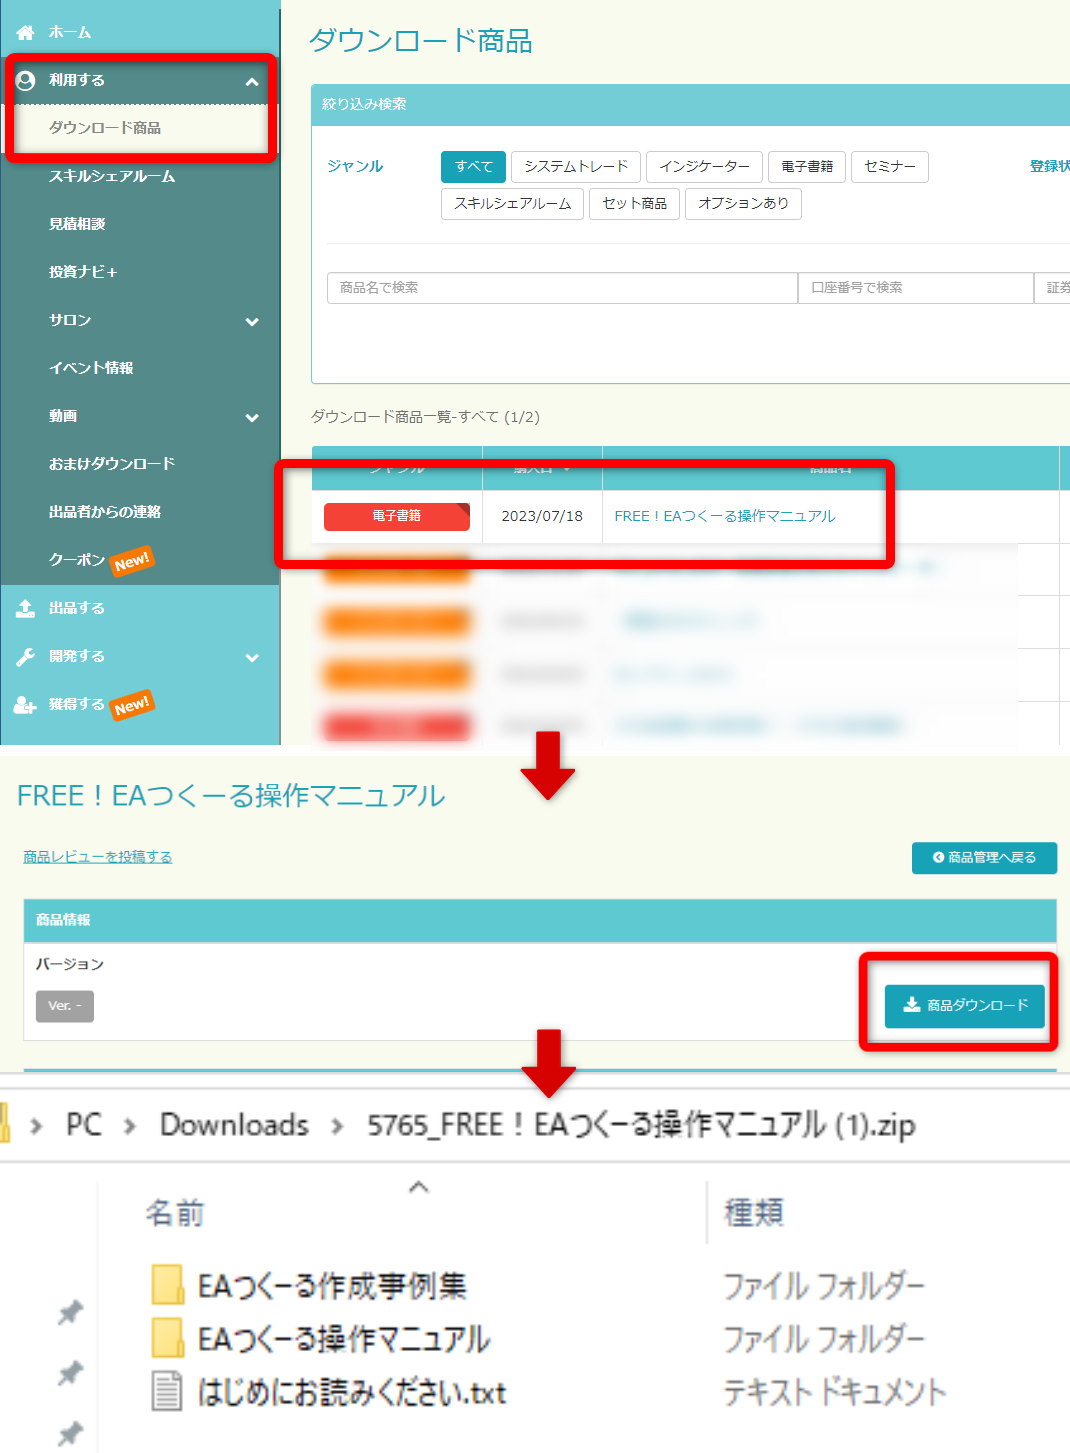Toggle the 電子書籍 genre filter
1070x1453 pixels.
(x=806, y=167)
